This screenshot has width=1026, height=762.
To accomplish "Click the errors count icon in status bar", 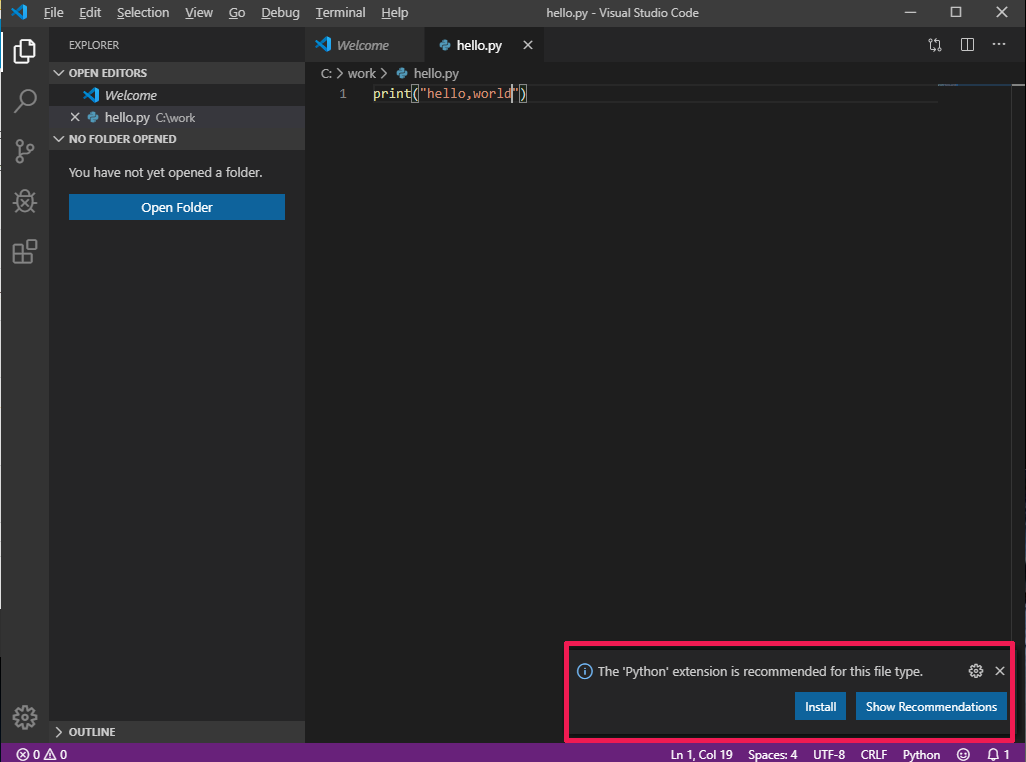I will [23, 755].
